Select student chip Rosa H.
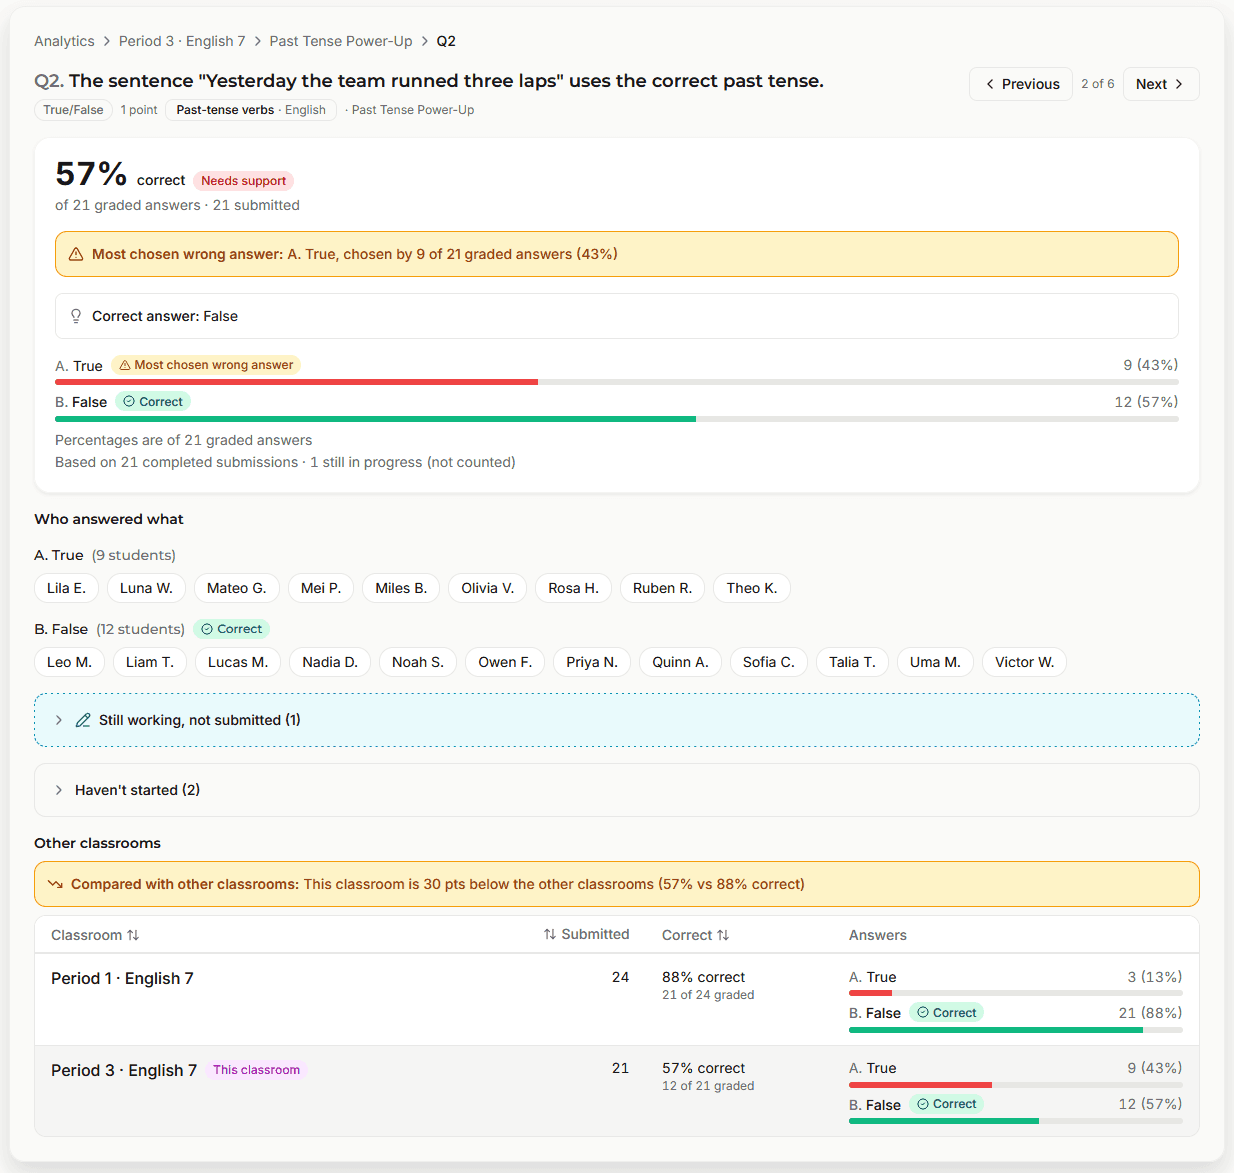The width and height of the screenshot is (1234, 1173). tap(574, 588)
